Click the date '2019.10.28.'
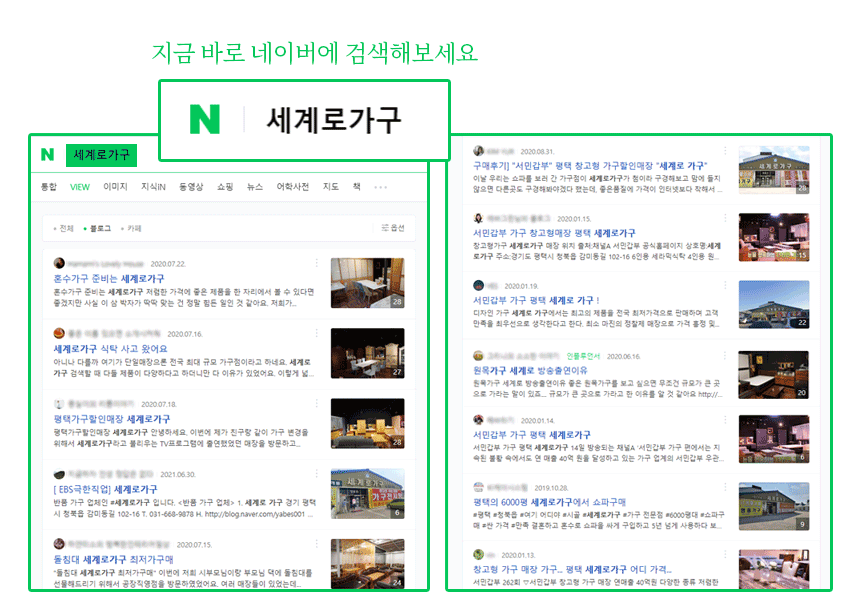This screenshot has width=860, height=614. point(551,488)
